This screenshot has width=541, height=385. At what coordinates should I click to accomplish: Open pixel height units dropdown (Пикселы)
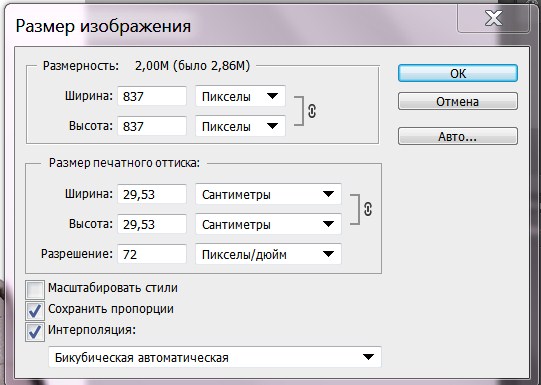tap(240, 126)
